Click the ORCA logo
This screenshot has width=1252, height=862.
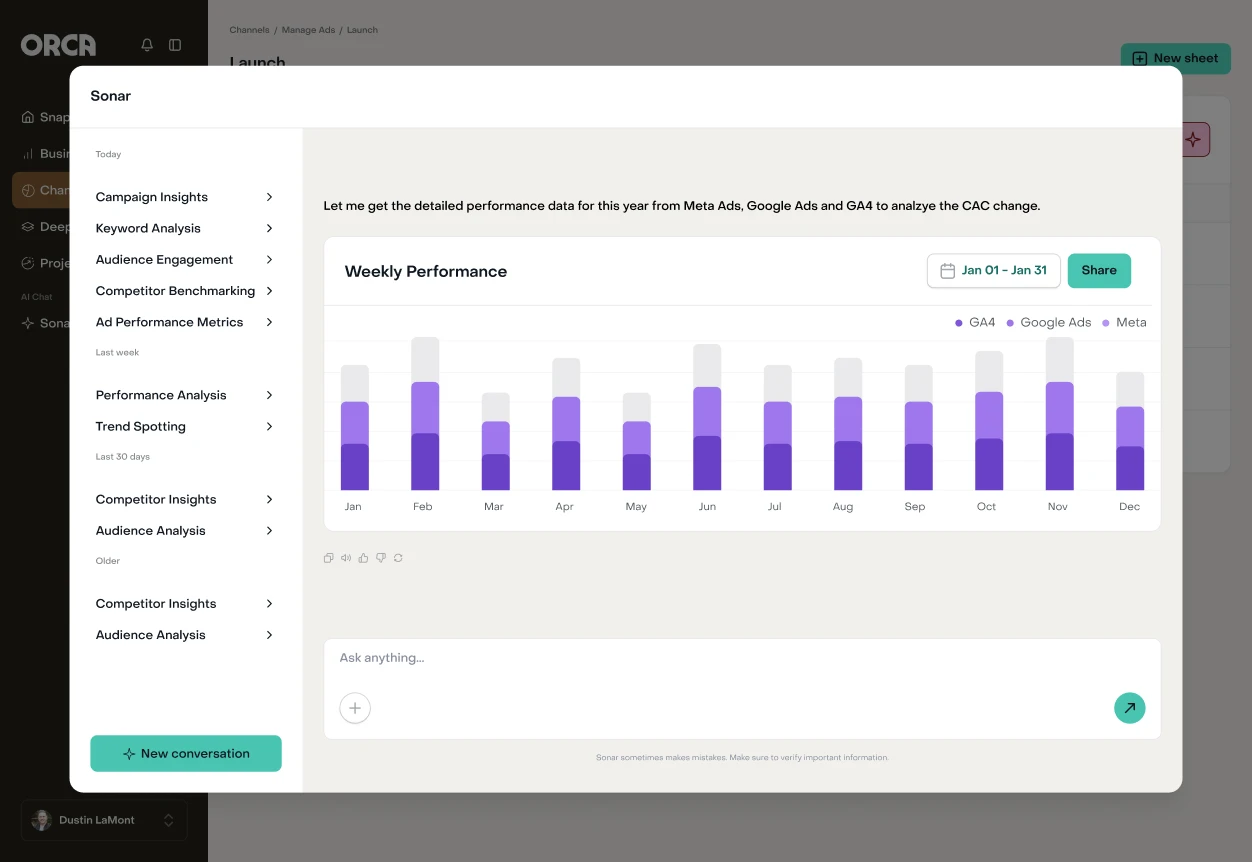[59, 45]
